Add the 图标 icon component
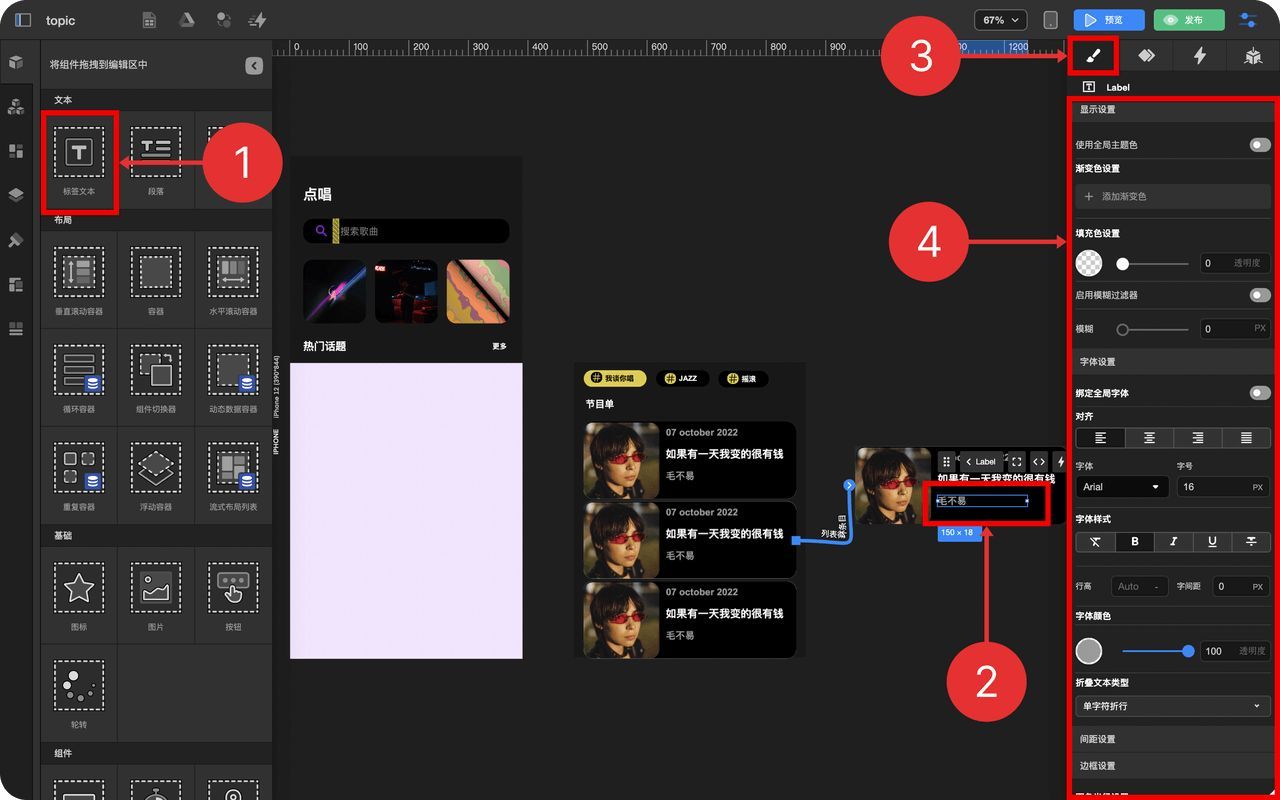 (x=79, y=596)
